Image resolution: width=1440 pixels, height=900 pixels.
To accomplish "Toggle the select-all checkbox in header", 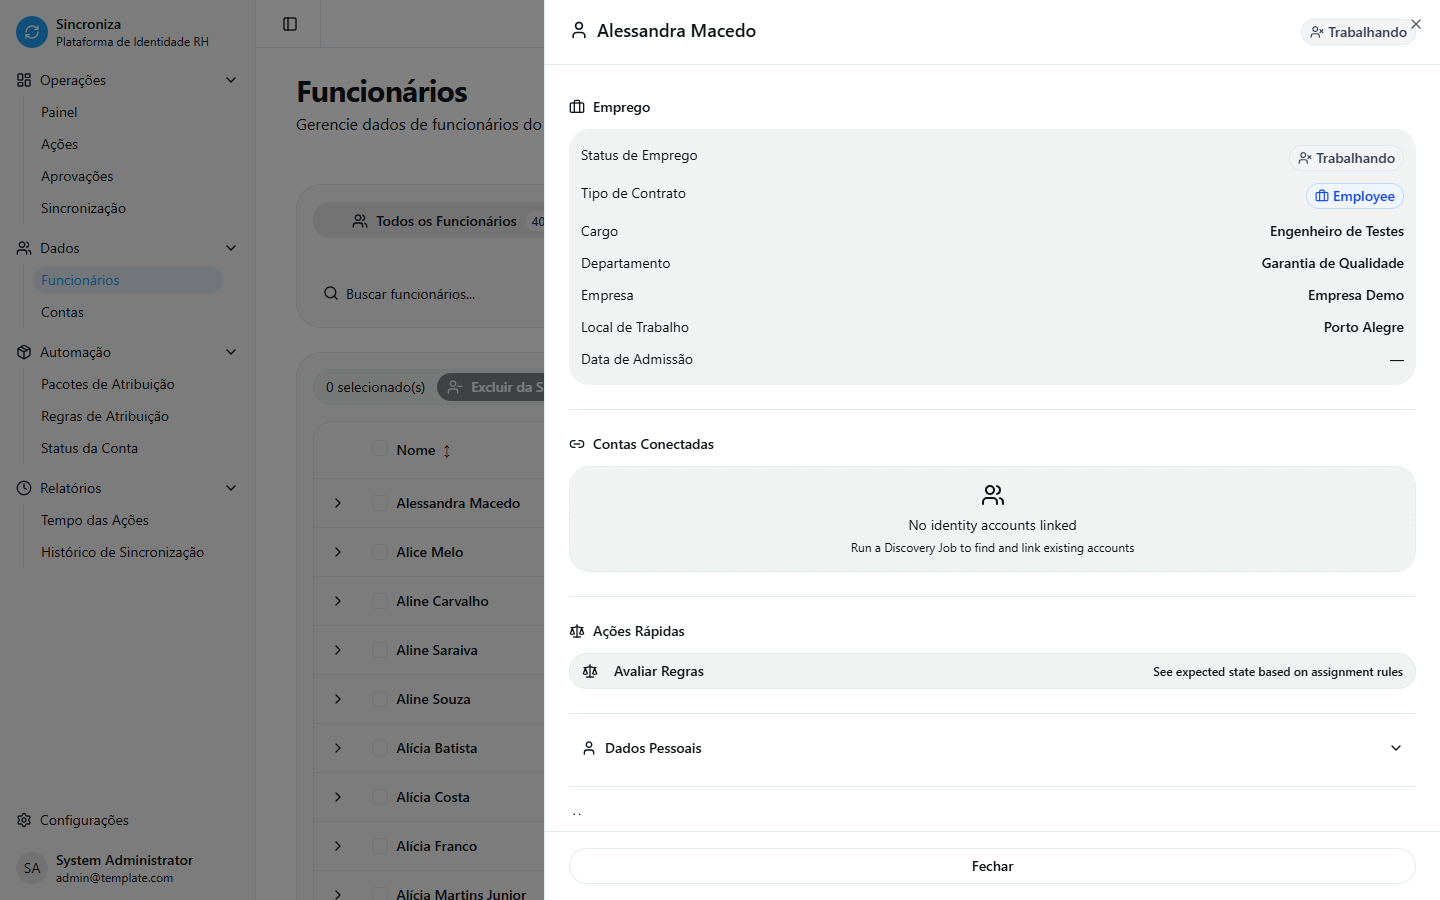I will tap(380, 449).
